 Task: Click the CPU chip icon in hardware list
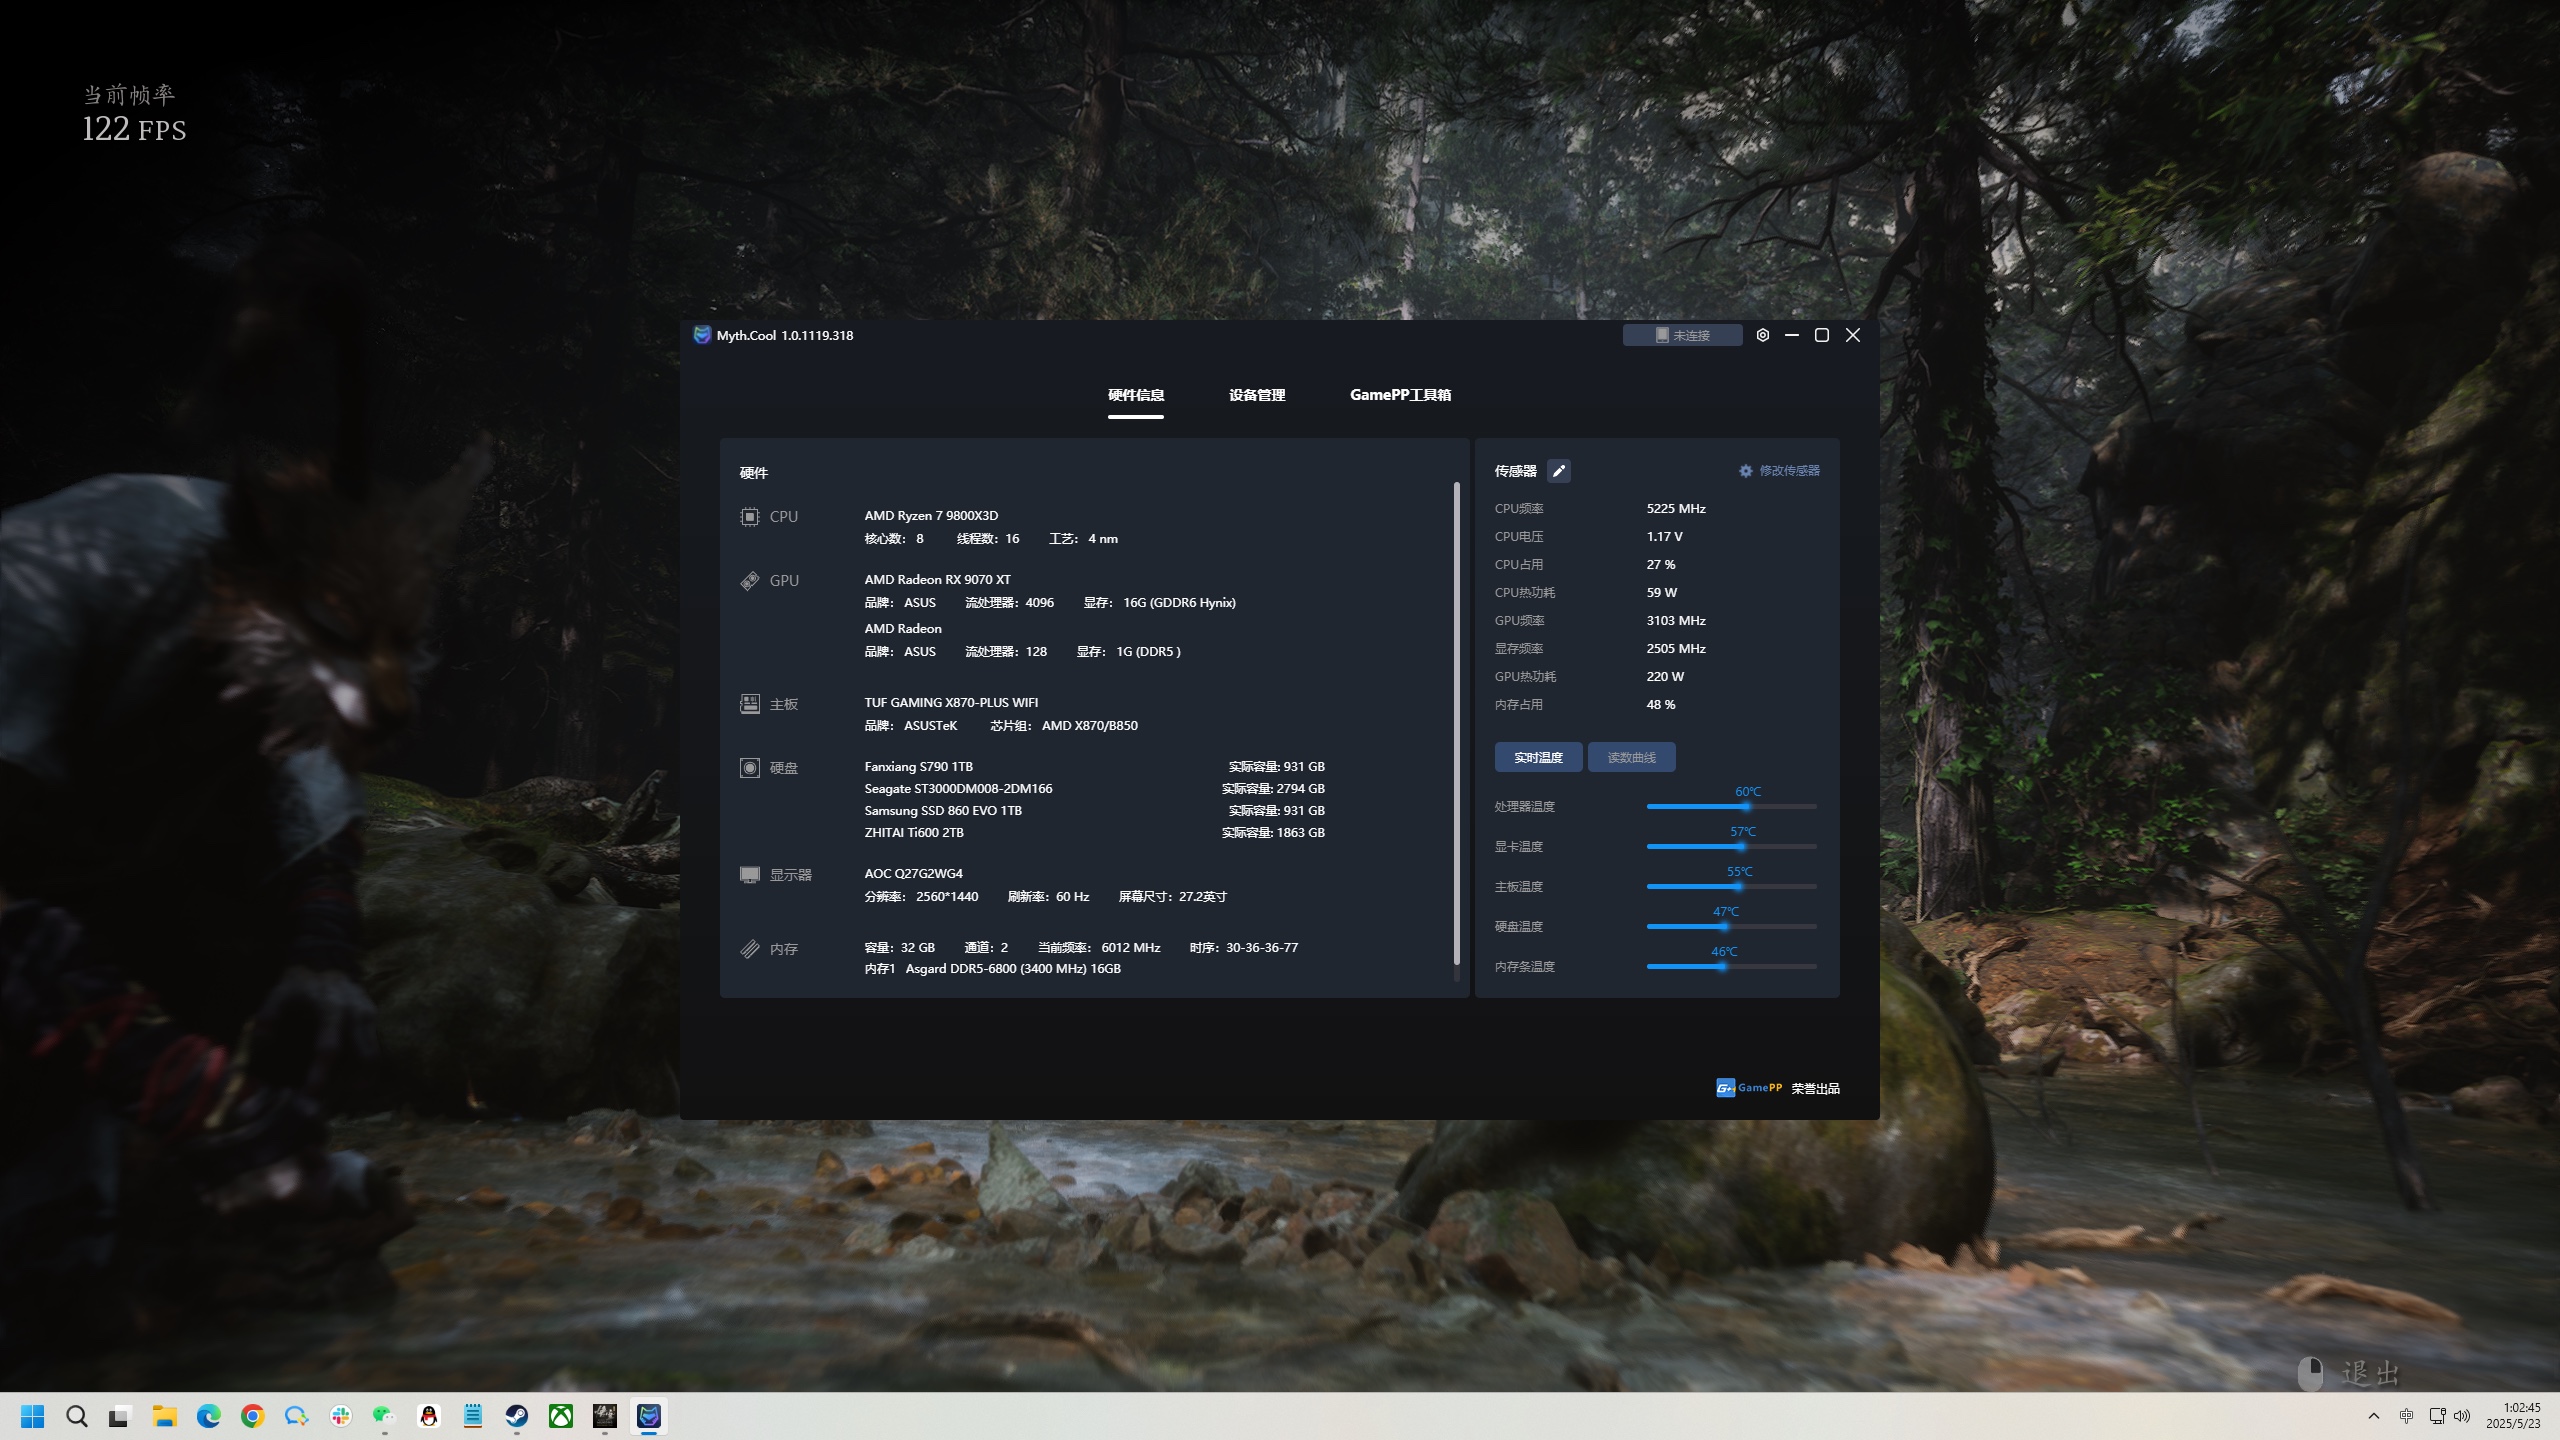749,517
